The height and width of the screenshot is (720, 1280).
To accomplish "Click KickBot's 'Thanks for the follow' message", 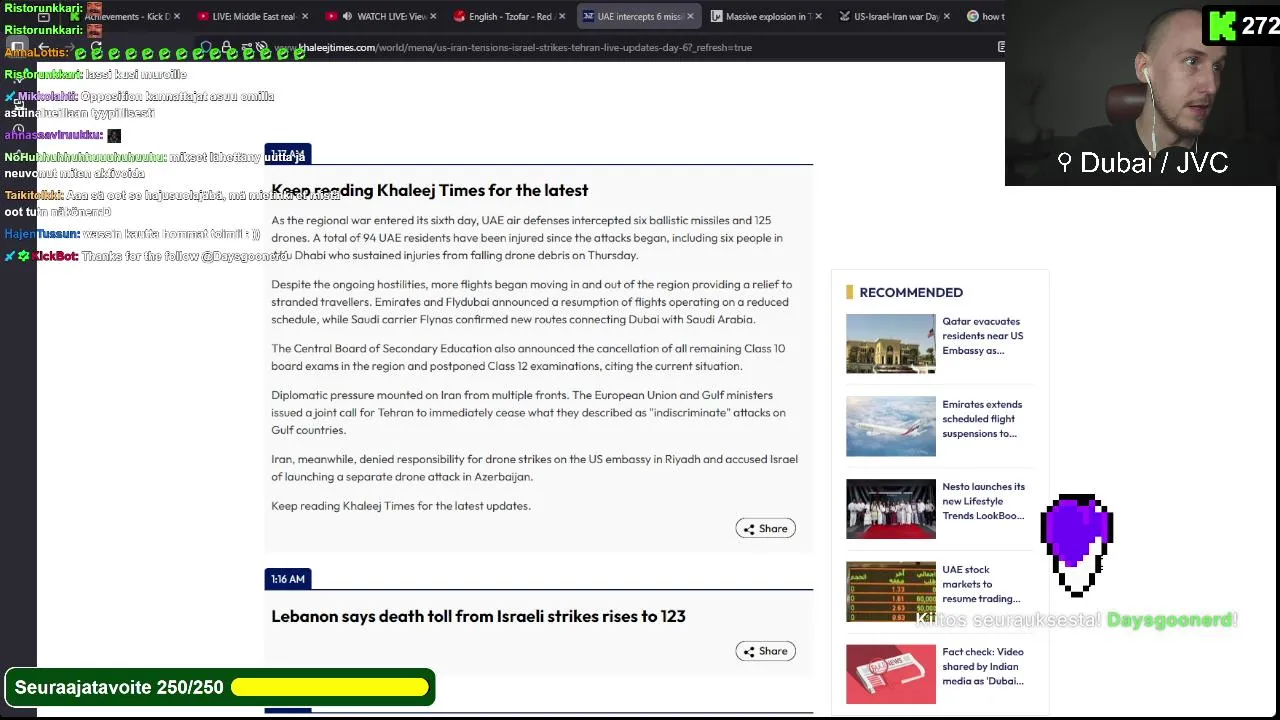I will 186,257.
